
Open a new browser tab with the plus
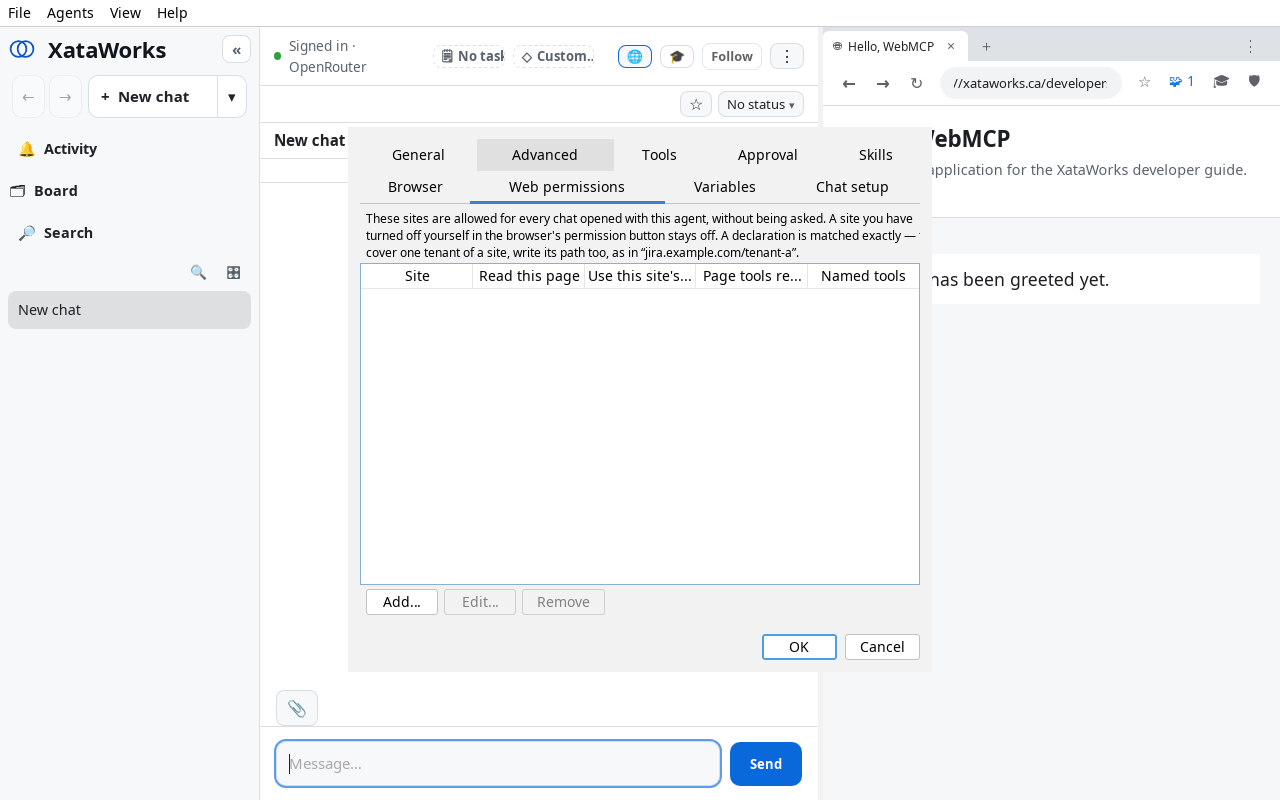click(986, 46)
